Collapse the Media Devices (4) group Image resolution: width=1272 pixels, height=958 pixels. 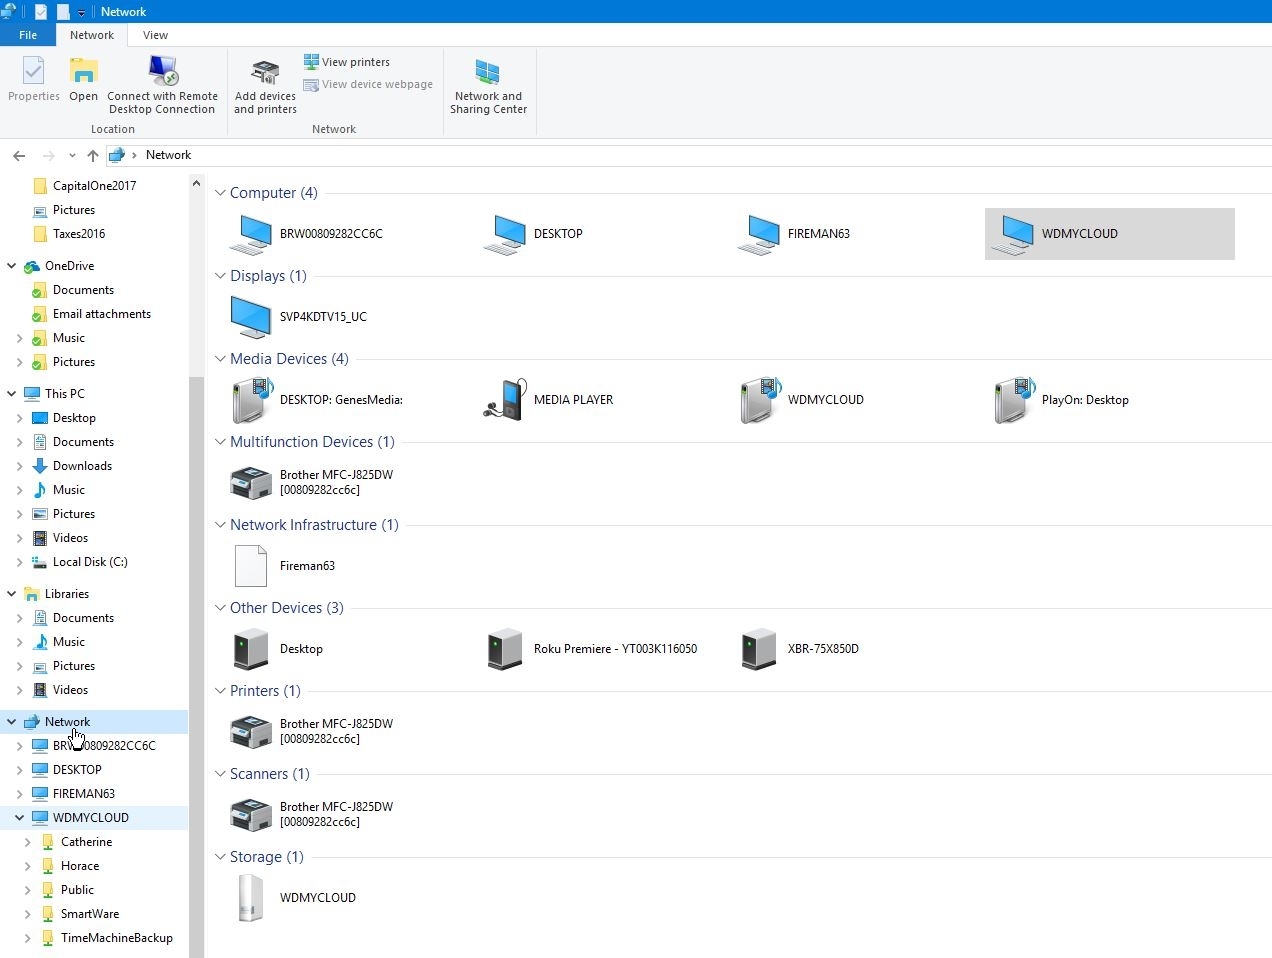point(220,359)
